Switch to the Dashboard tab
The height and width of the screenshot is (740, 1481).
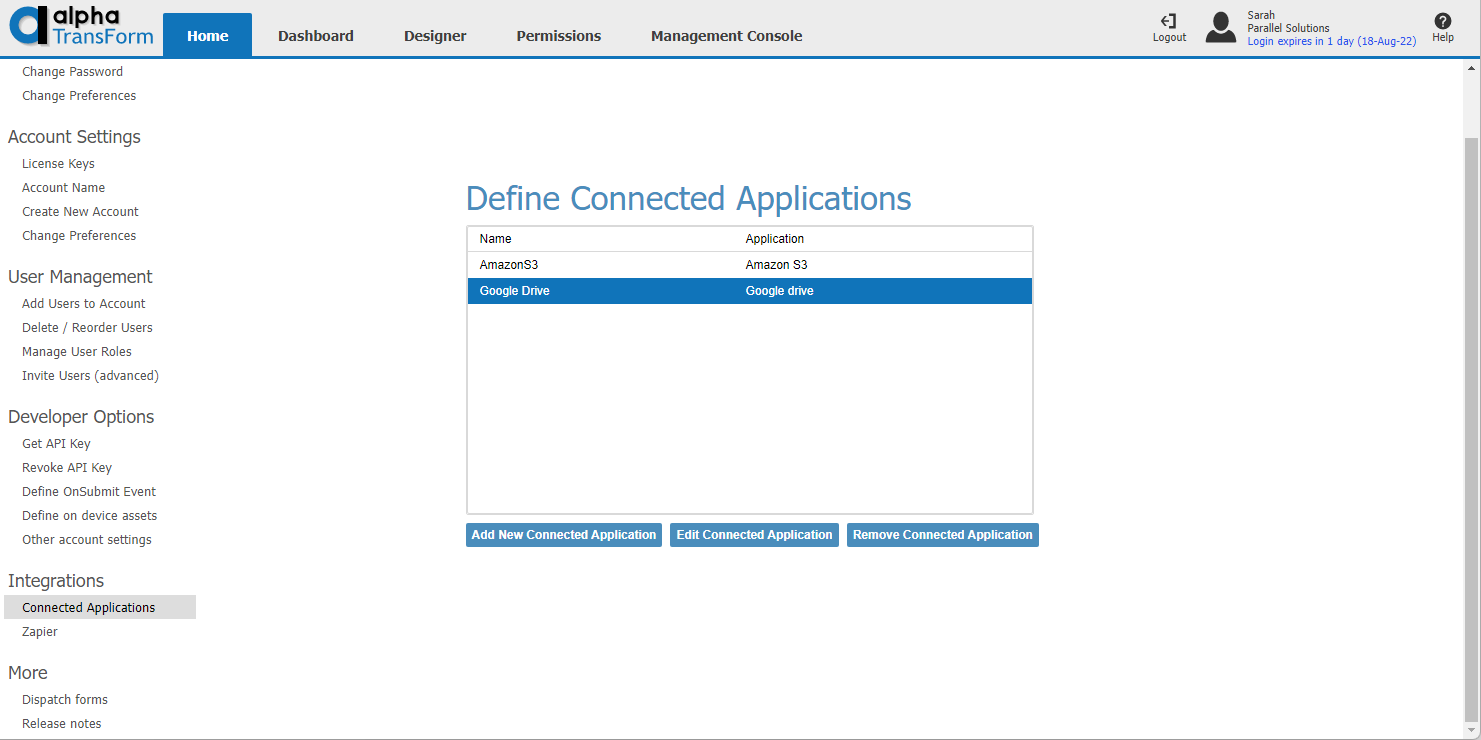[x=315, y=35]
